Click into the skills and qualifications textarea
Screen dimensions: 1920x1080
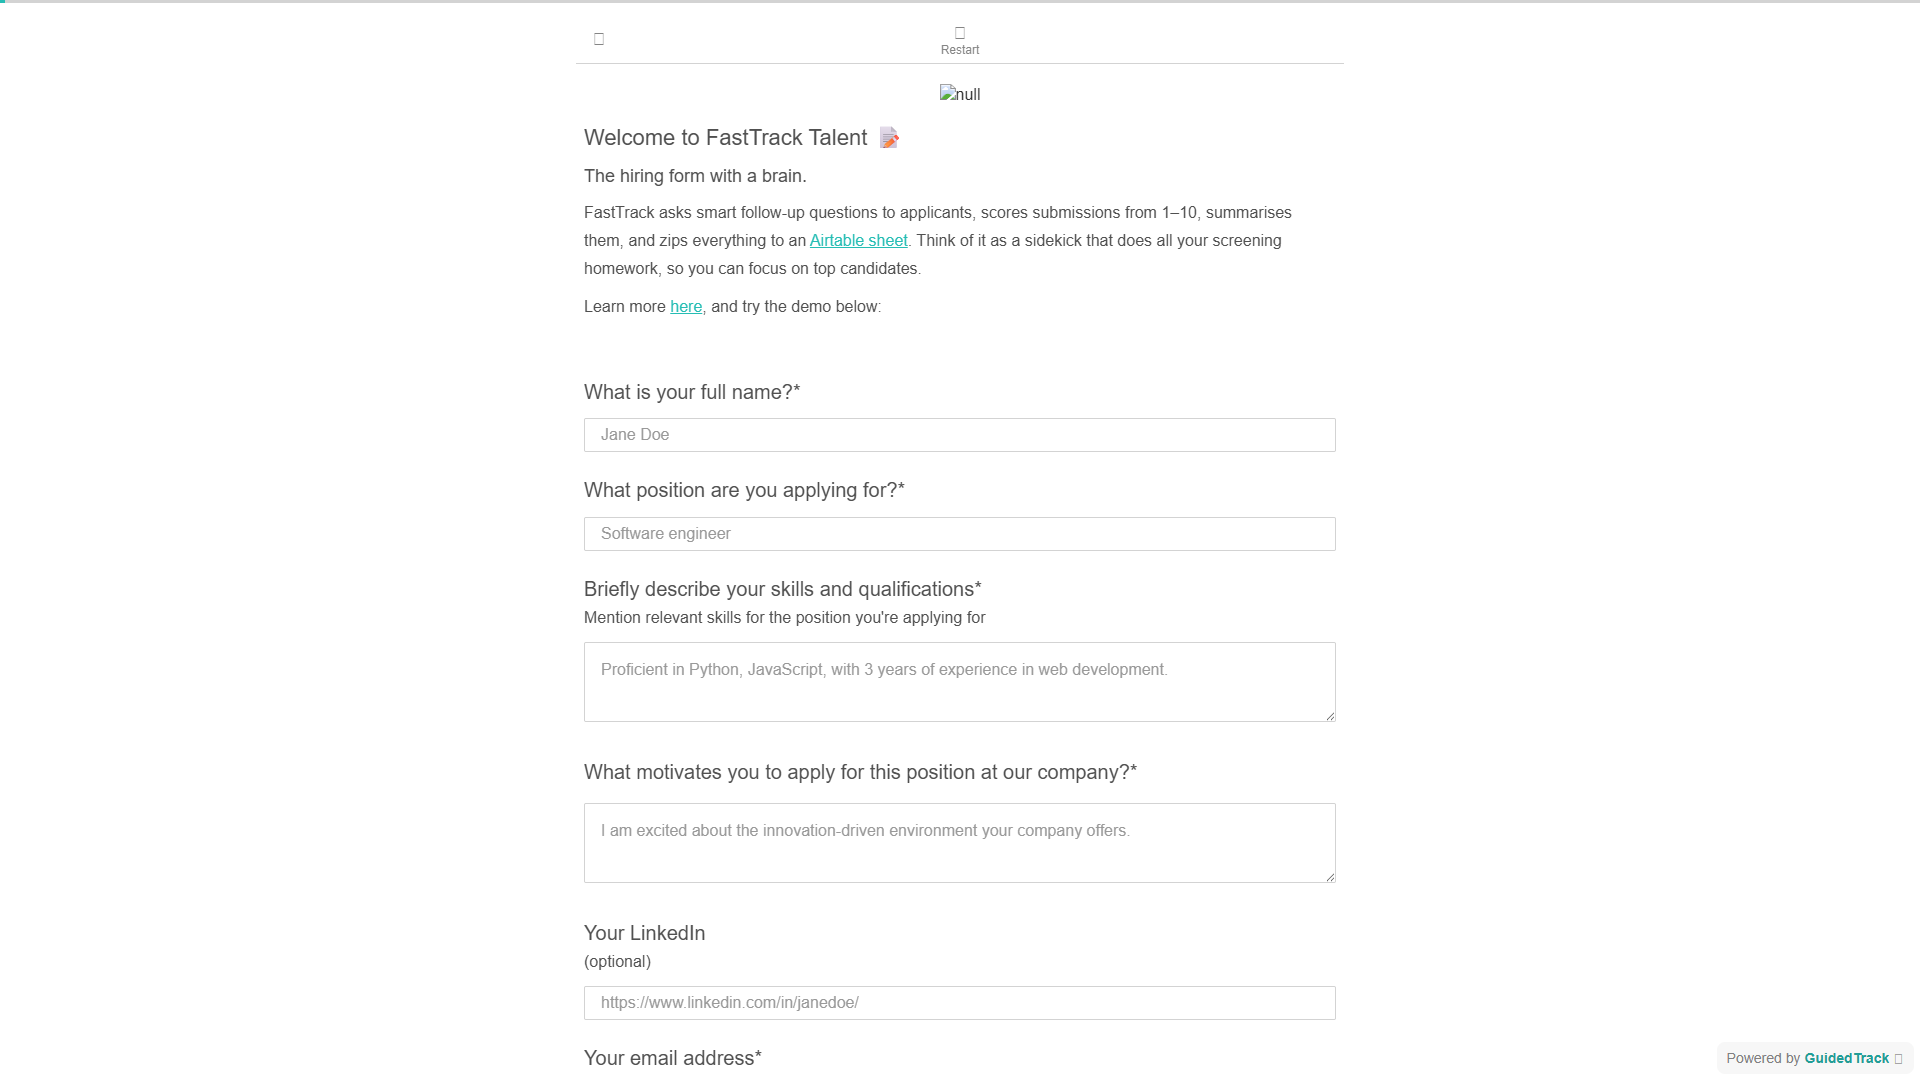pos(960,682)
